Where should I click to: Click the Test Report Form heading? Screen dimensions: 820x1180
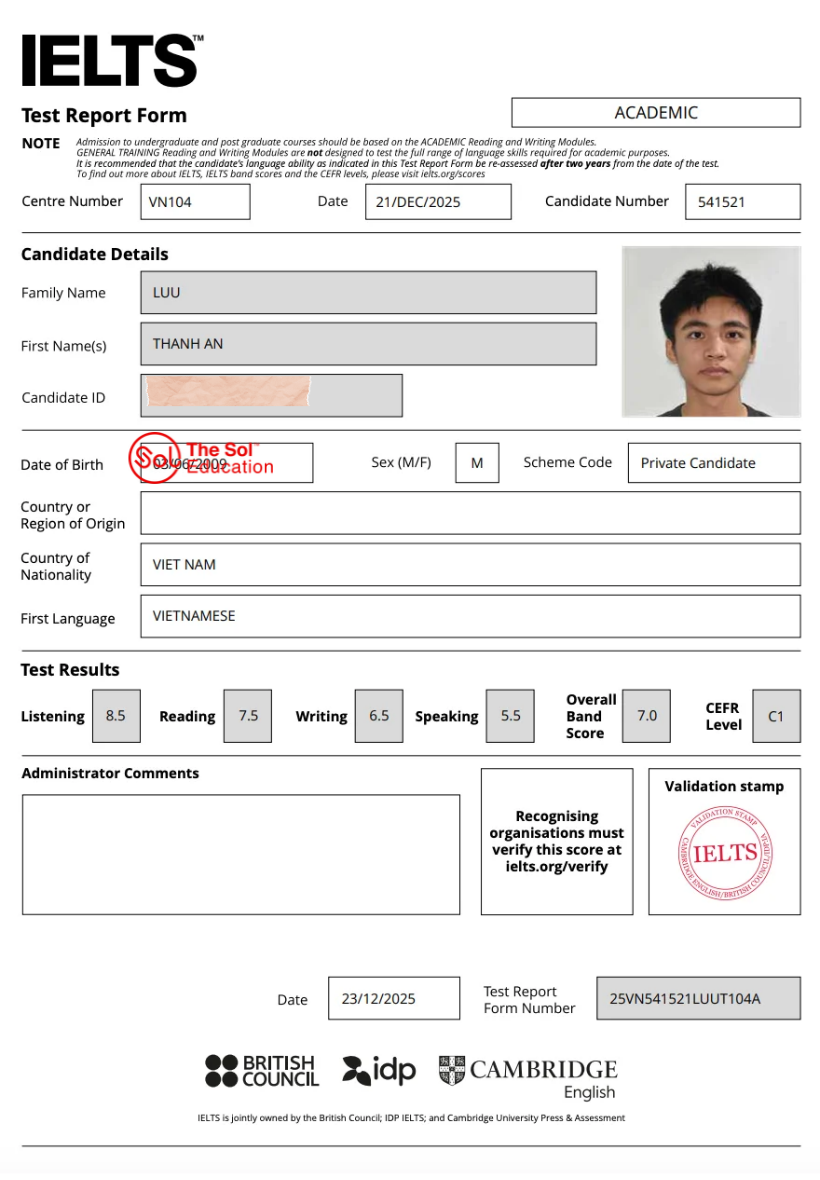[x=104, y=116]
